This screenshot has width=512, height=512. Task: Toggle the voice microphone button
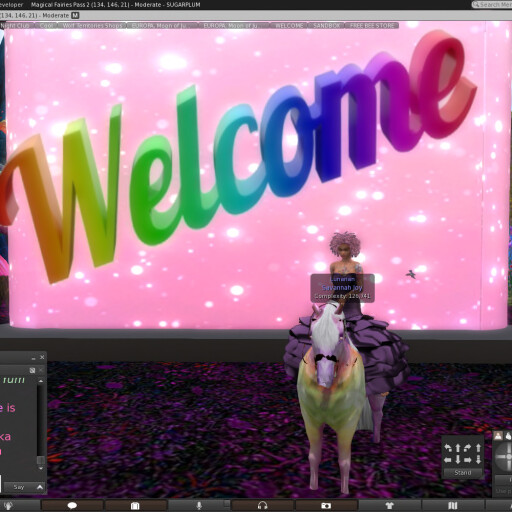(199, 506)
